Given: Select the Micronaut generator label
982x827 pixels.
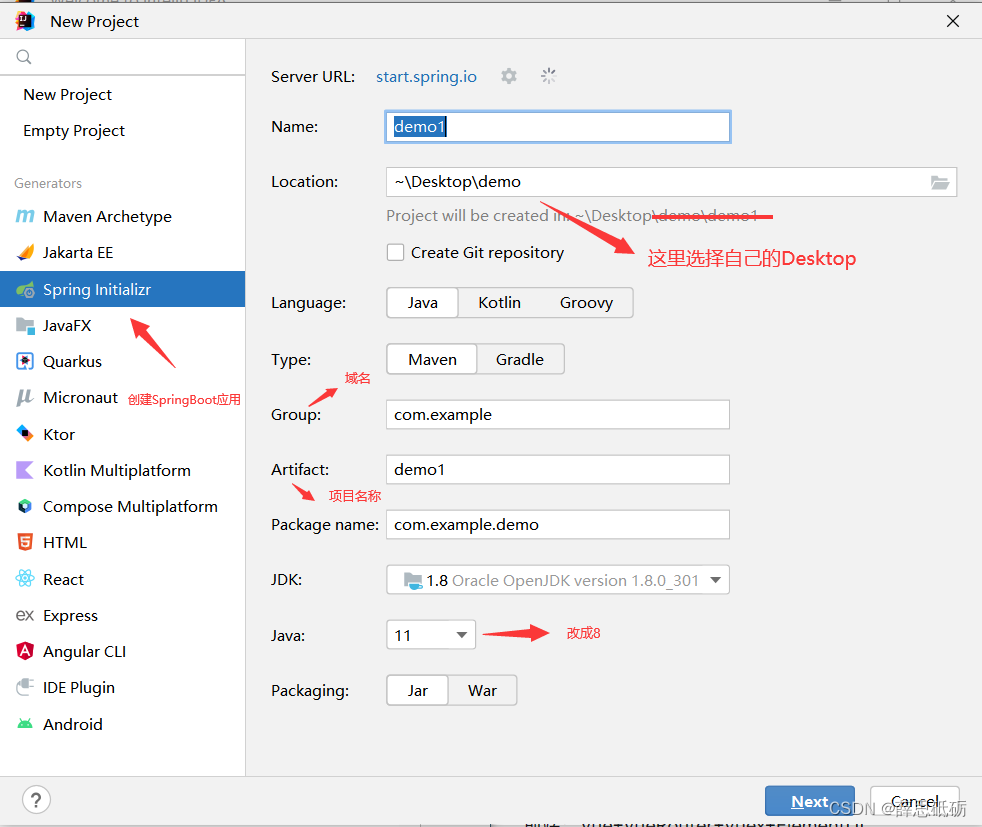Looking at the screenshot, I should [80, 398].
